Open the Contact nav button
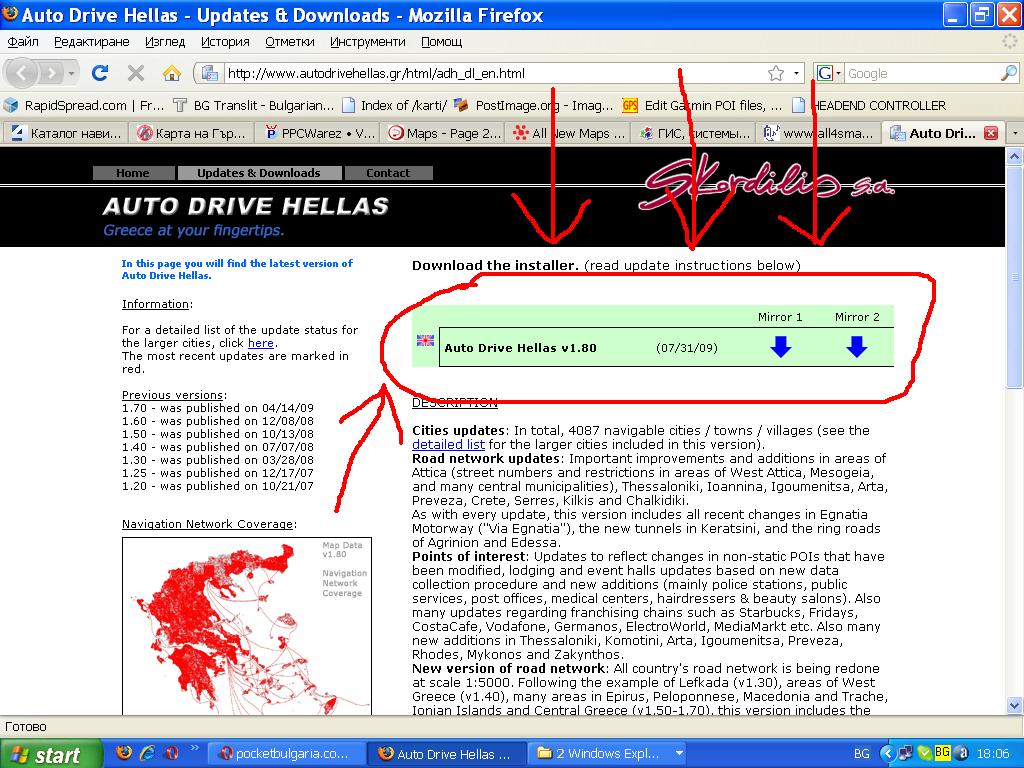The image size is (1024, 768). point(388,173)
